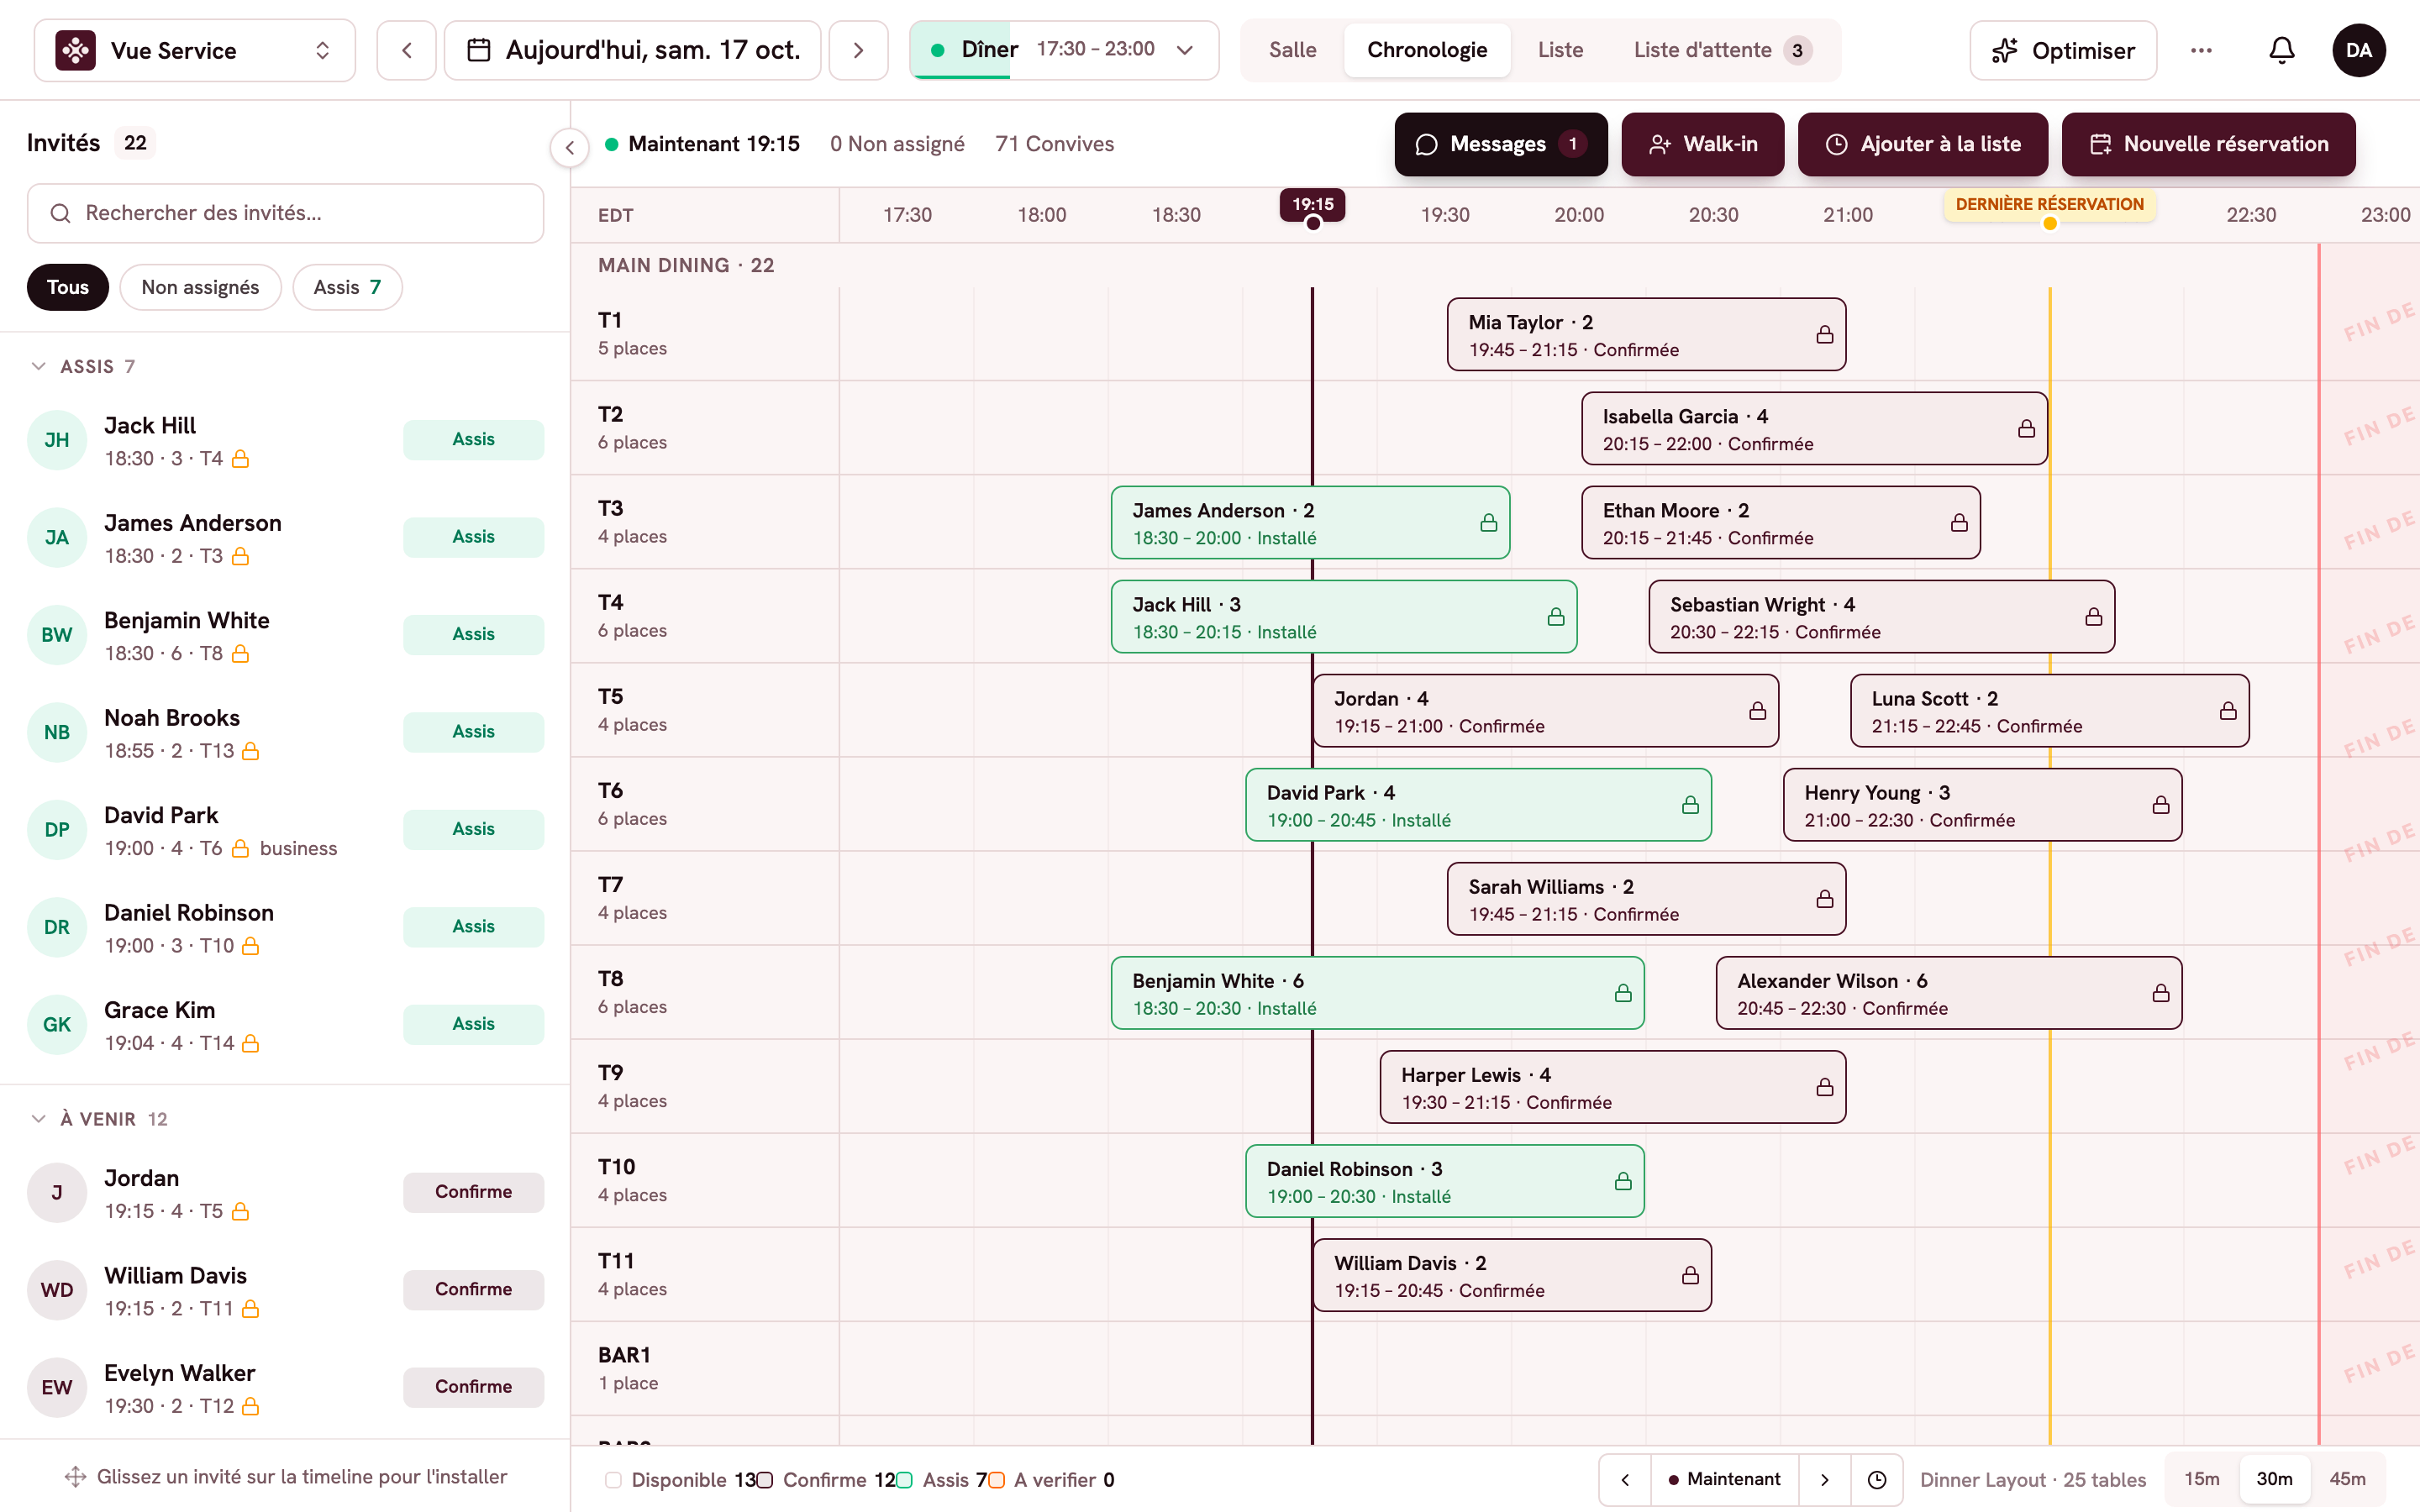Click lock icon on Luna Scott reservation
This screenshot has height=1512, width=2420.
[x=2228, y=710]
